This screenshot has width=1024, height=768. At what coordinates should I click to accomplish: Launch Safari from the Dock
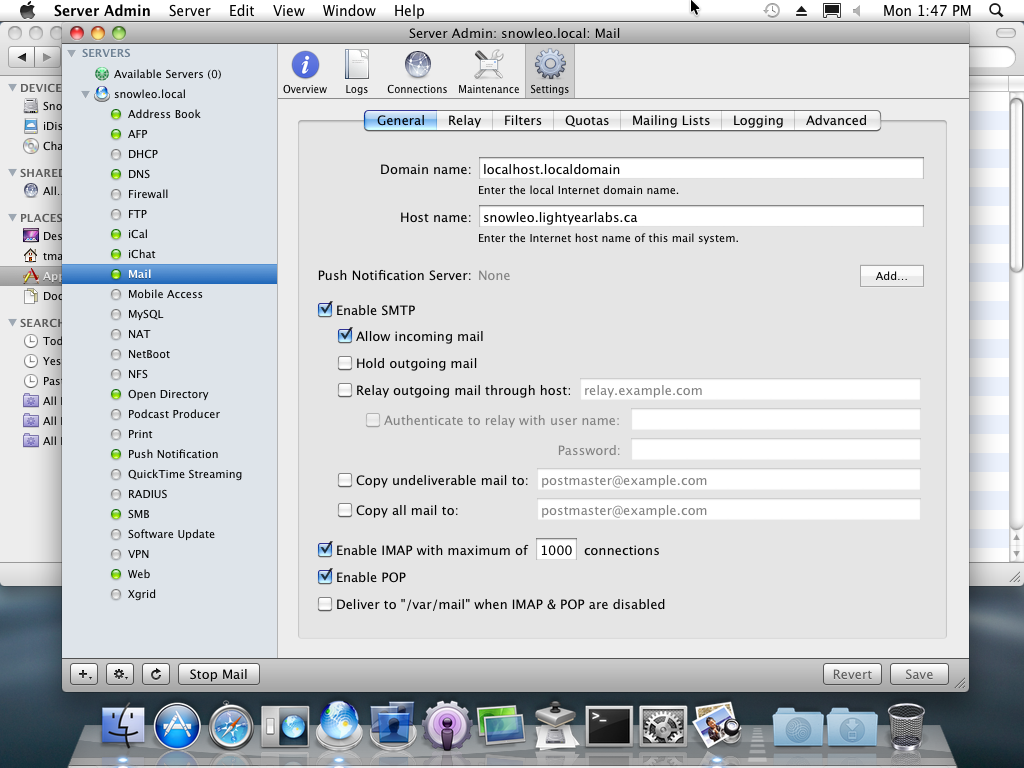(231, 726)
